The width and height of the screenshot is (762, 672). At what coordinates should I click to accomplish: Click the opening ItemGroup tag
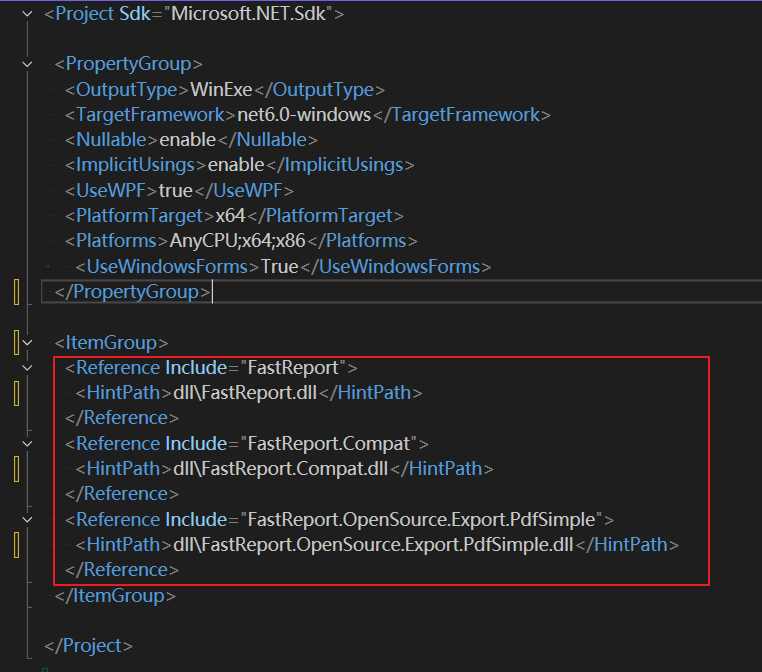pyautogui.click(x=111, y=343)
